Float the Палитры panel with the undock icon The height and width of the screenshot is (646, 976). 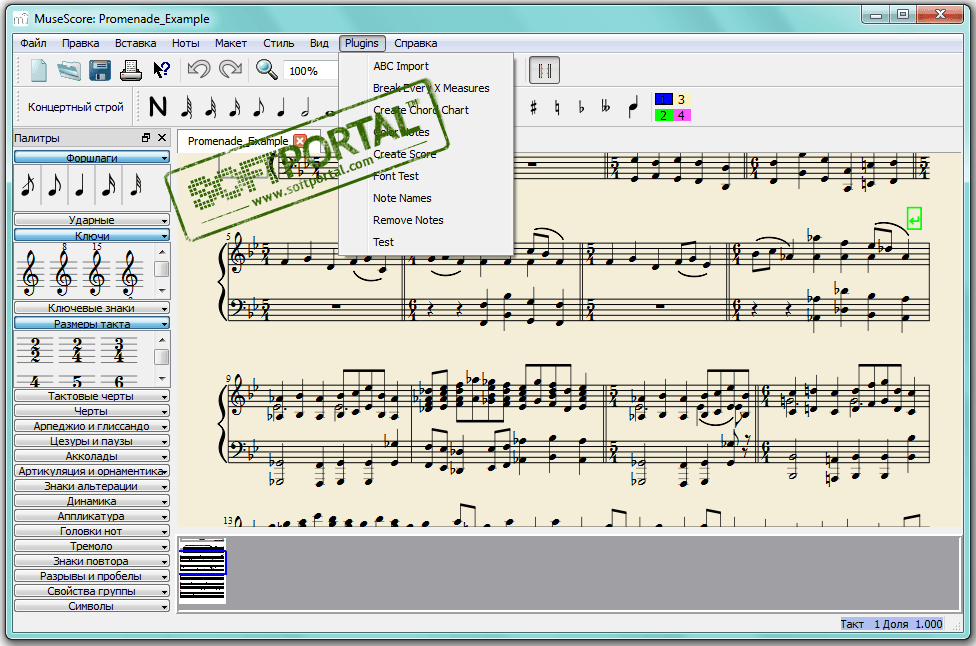click(x=146, y=138)
